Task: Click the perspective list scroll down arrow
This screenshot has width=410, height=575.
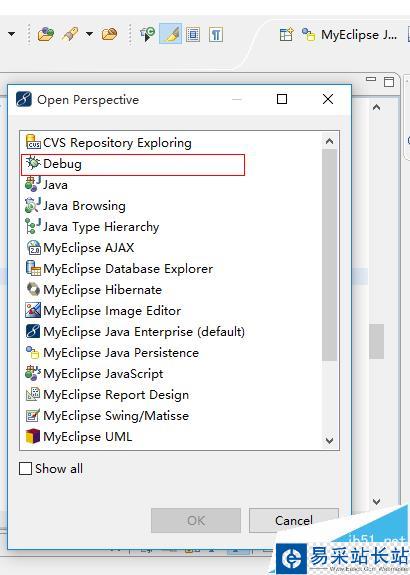Action: tap(329, 440)
